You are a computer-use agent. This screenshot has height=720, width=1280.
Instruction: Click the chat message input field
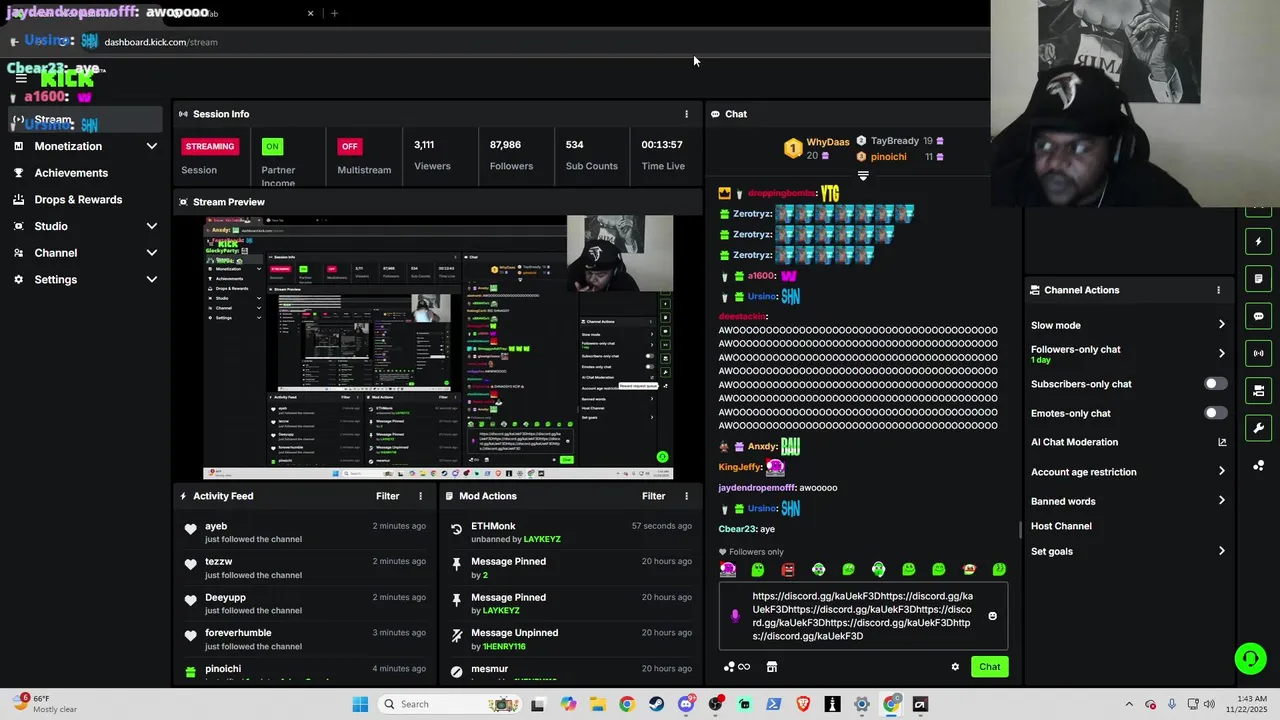tap(862, 616)
